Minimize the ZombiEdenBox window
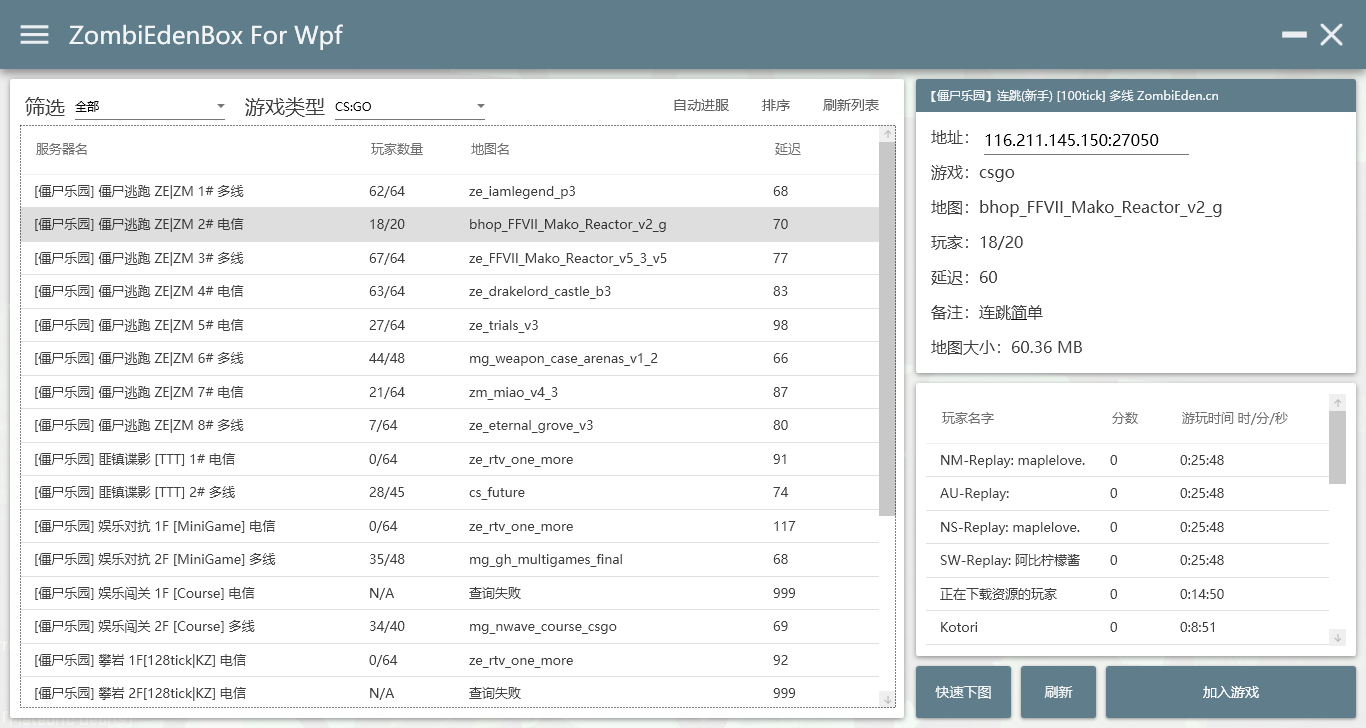This screenshot has height=728, width=1366. click(x=1294, y=35)
